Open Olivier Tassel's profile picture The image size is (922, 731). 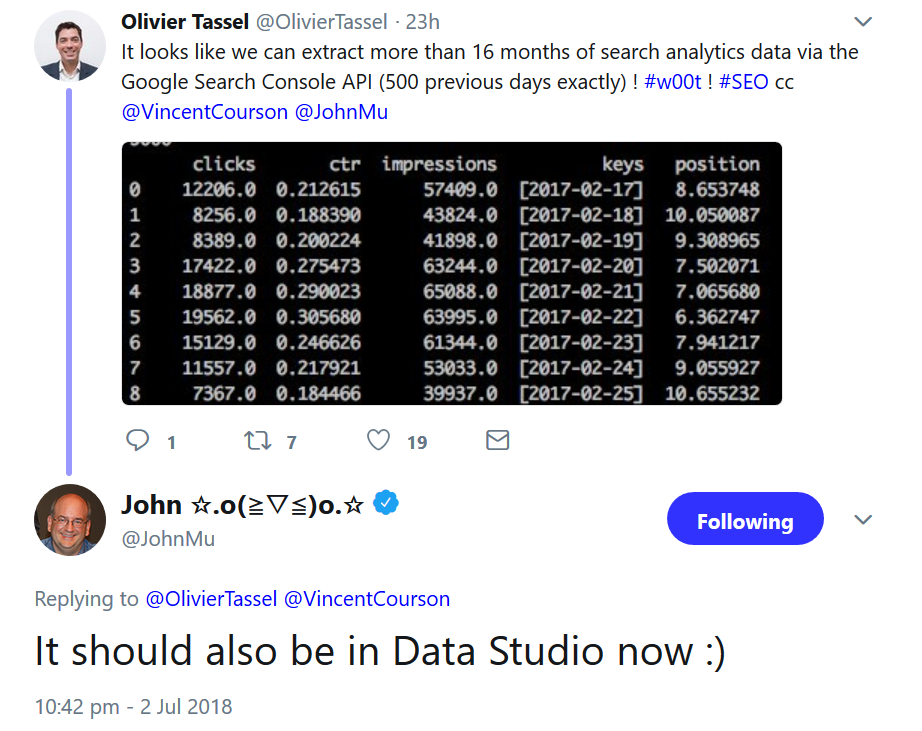pos(69,44)
